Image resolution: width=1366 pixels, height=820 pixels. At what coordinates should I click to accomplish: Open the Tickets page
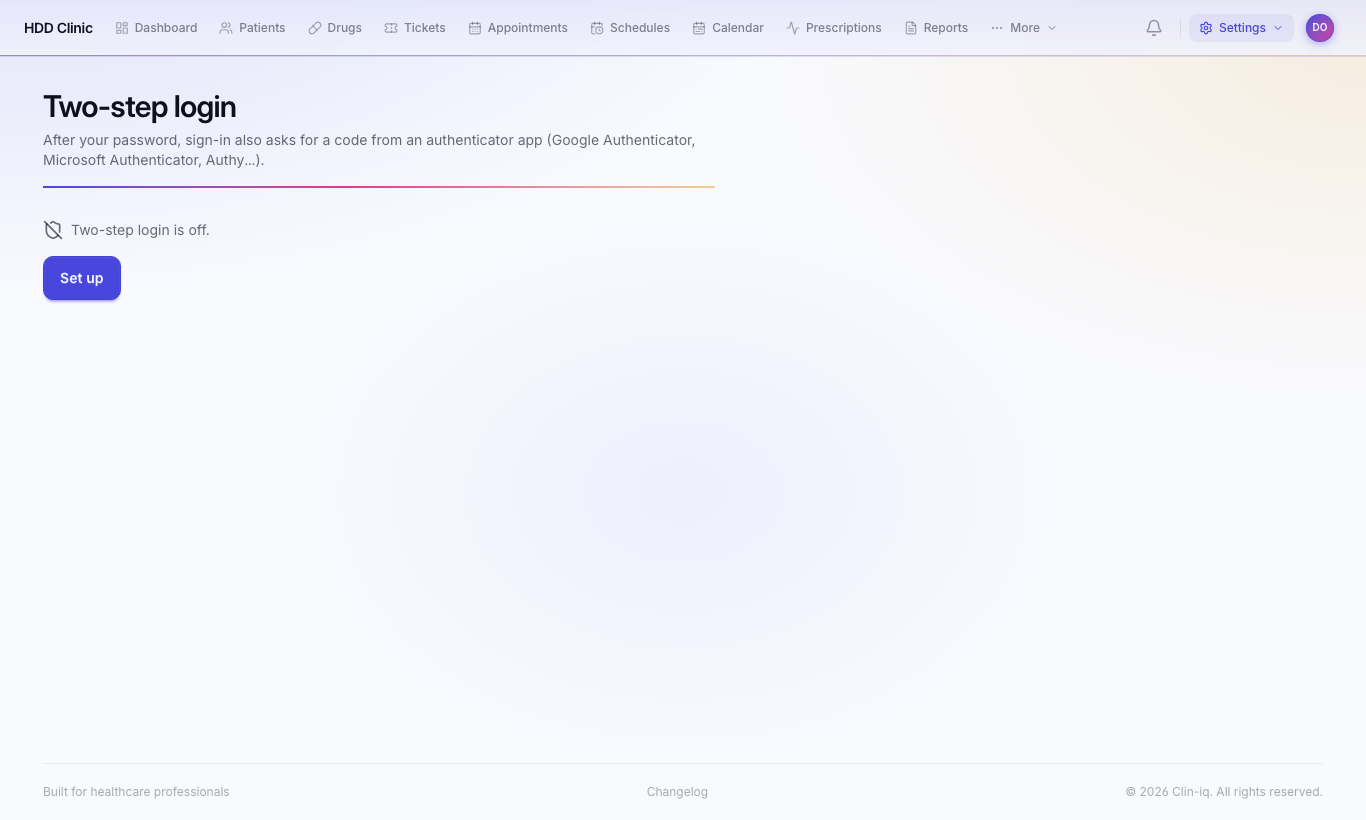[415, 28]
